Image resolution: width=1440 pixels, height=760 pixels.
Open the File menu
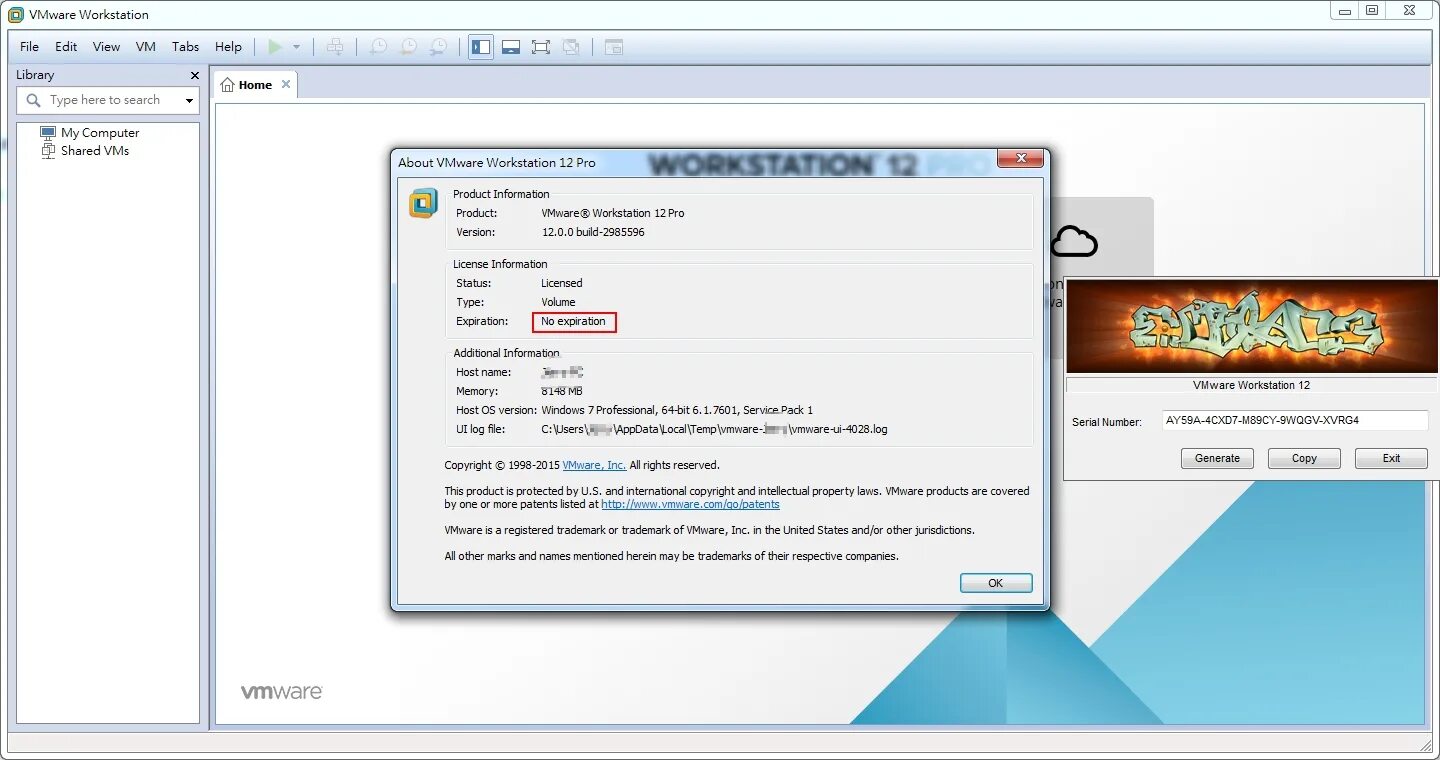coord(30,47)
